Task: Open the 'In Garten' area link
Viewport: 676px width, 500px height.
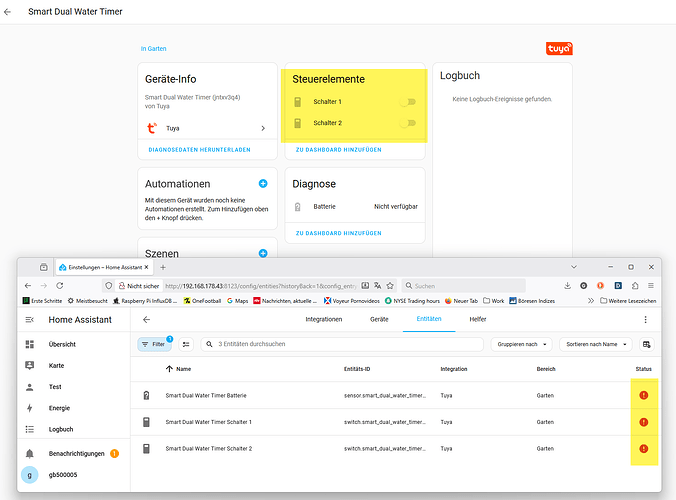Action: pos(153,49)
